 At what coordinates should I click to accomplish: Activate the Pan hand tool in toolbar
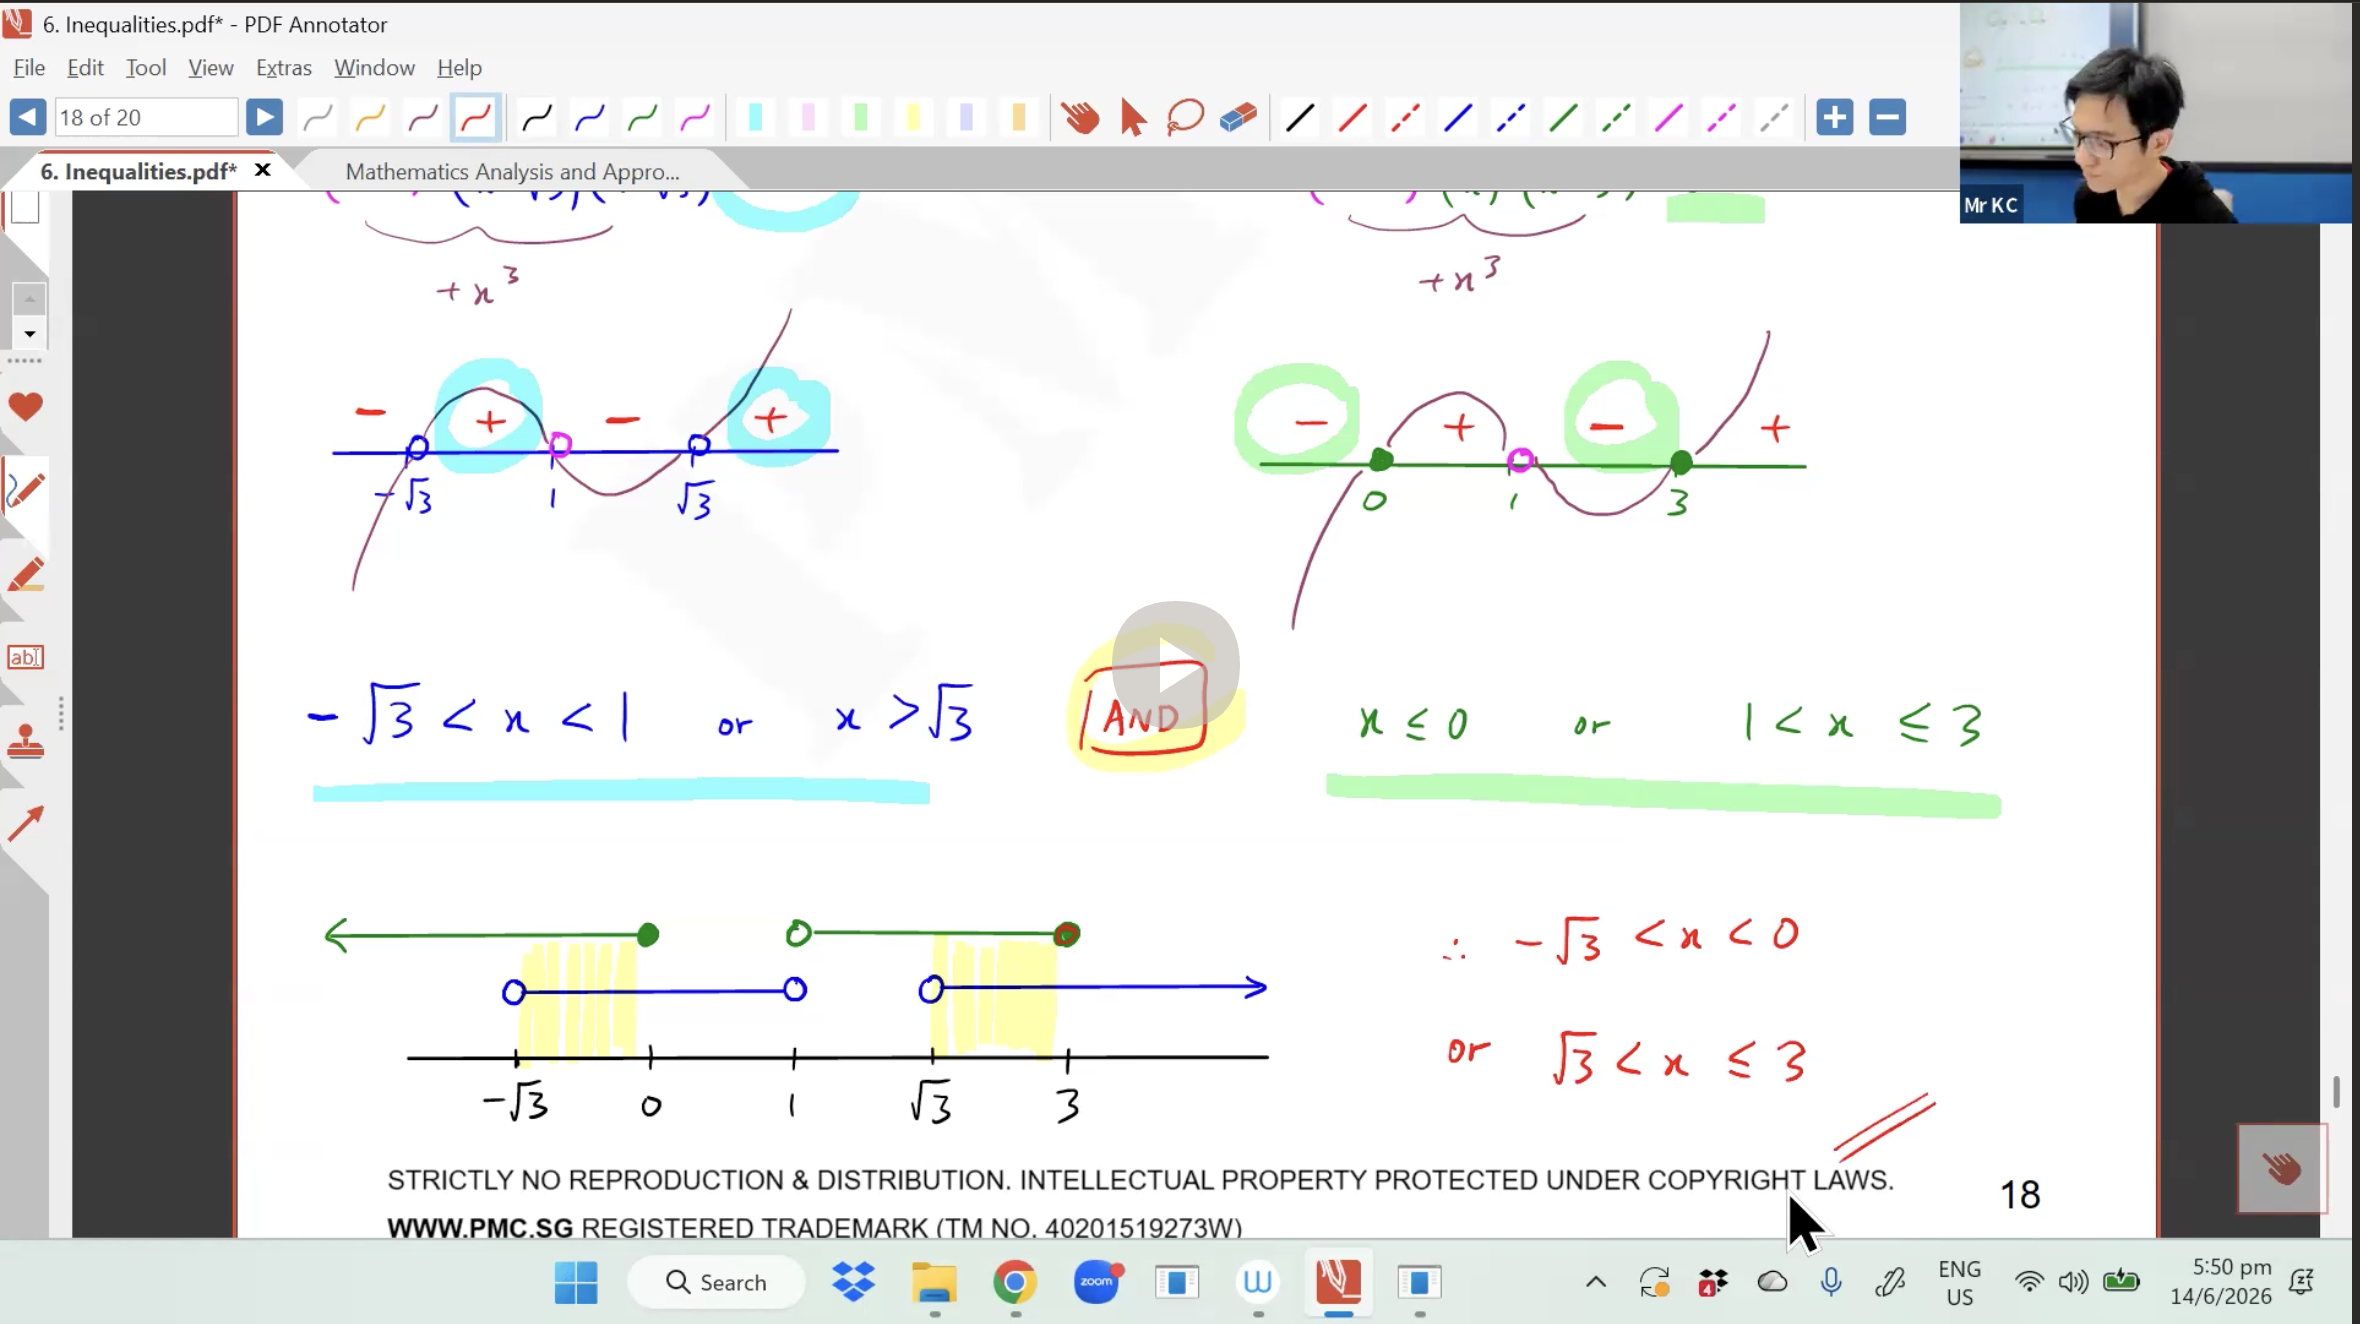pos(1081,118)
